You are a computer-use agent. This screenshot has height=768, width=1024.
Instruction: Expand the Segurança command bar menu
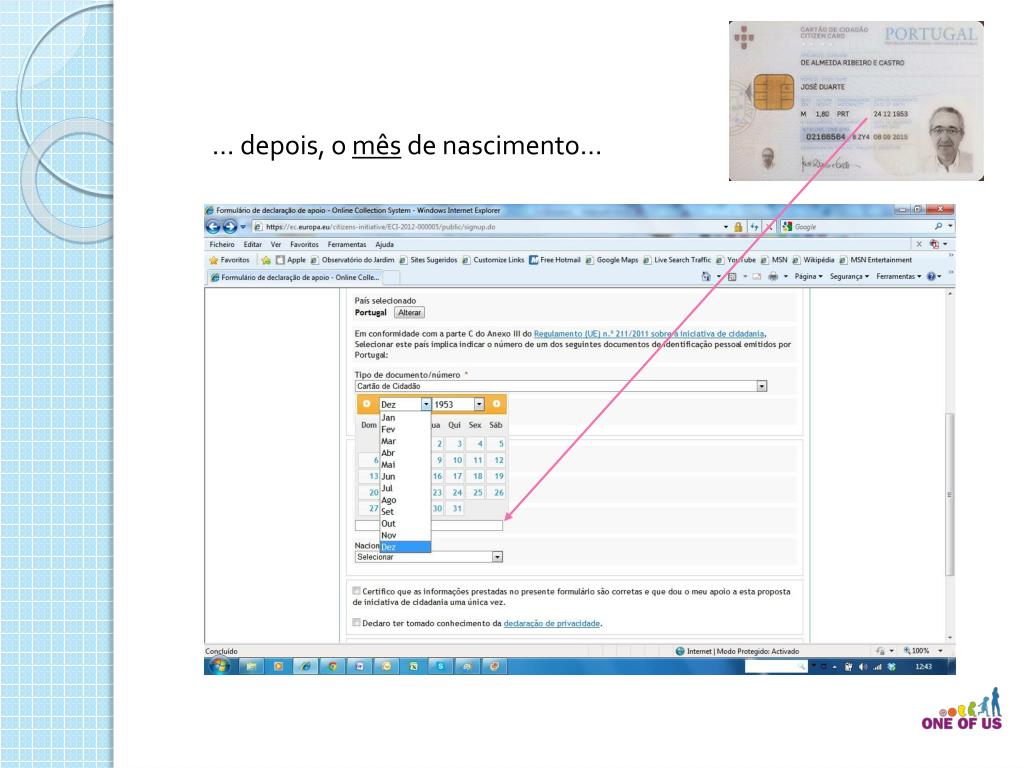coord(849,276)
